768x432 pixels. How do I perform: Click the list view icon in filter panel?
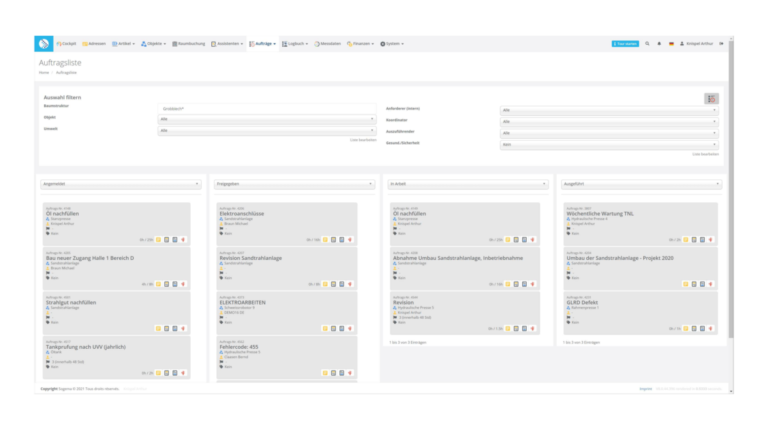click(x=711, y=99)
